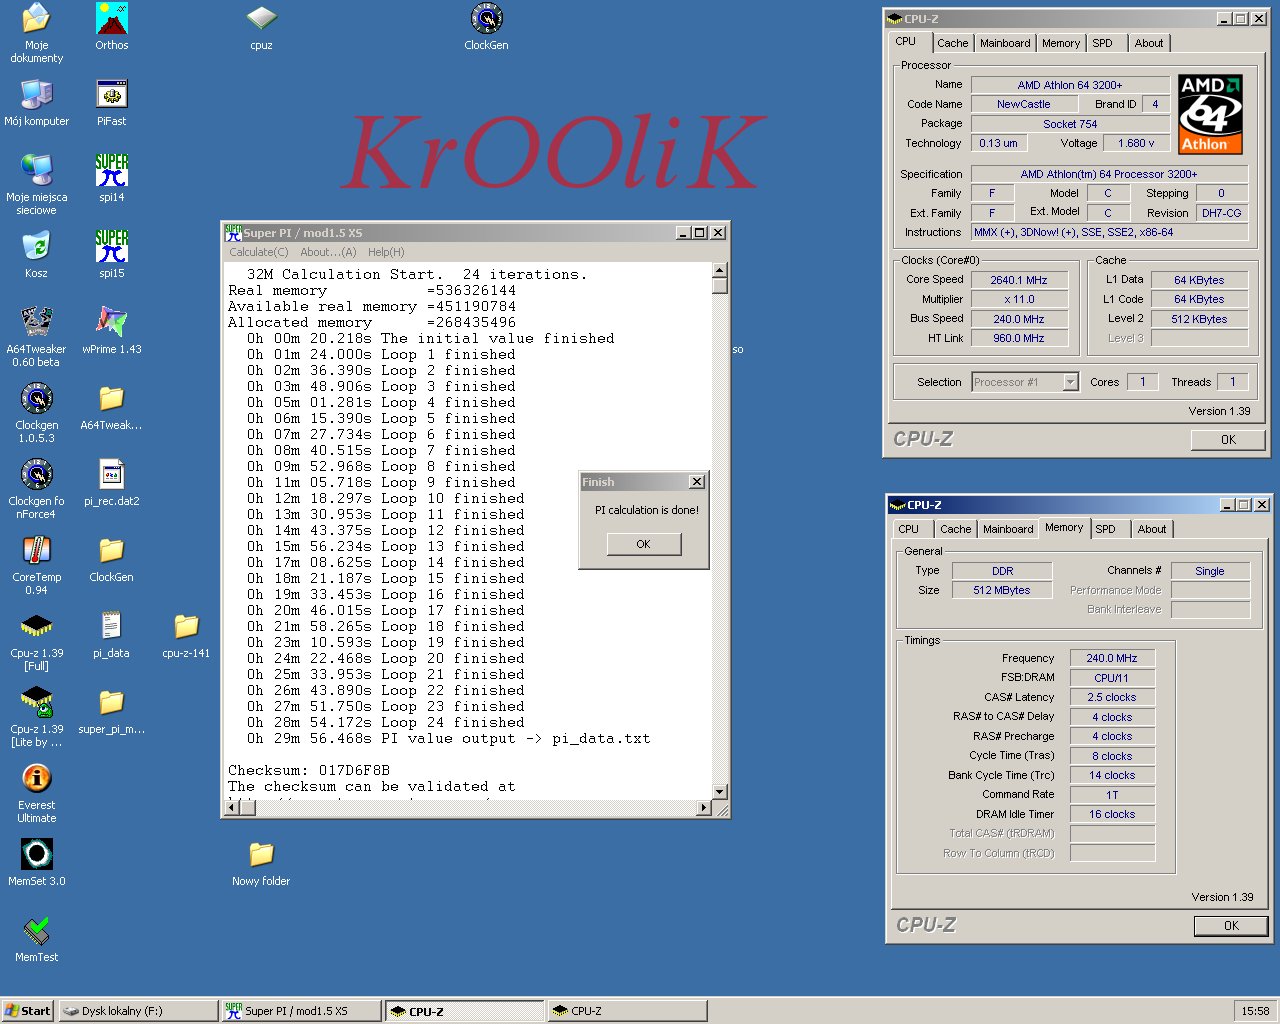
Task: Open the Clockgen 1.0.5.3 icon
Action: 36,412
